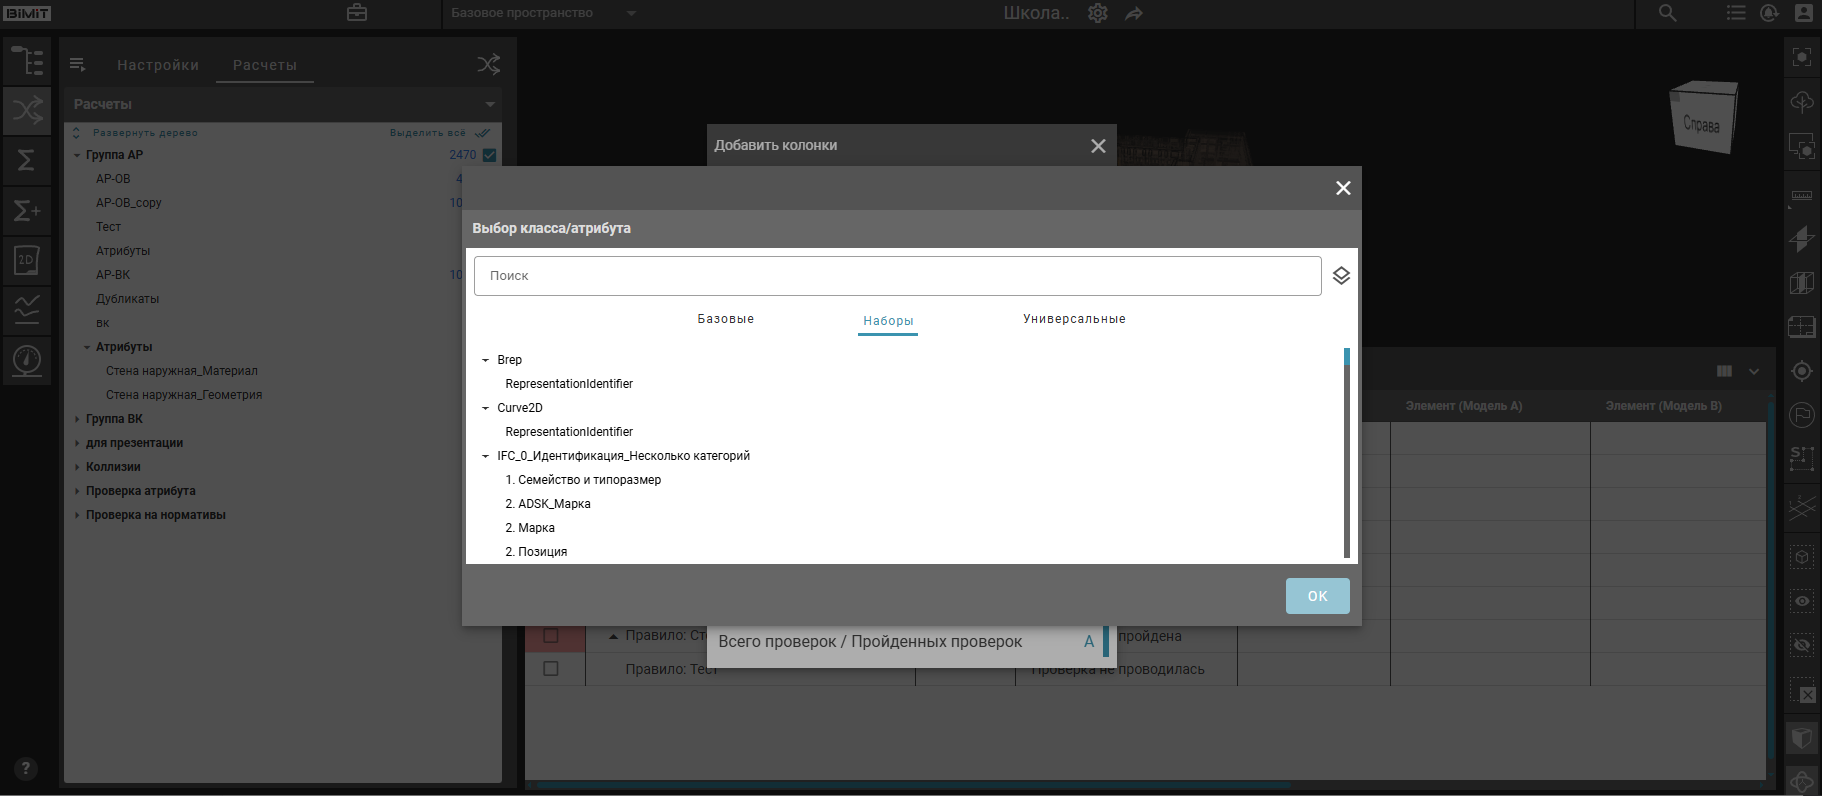Select the Sigma summary tool

pos(27,160)
